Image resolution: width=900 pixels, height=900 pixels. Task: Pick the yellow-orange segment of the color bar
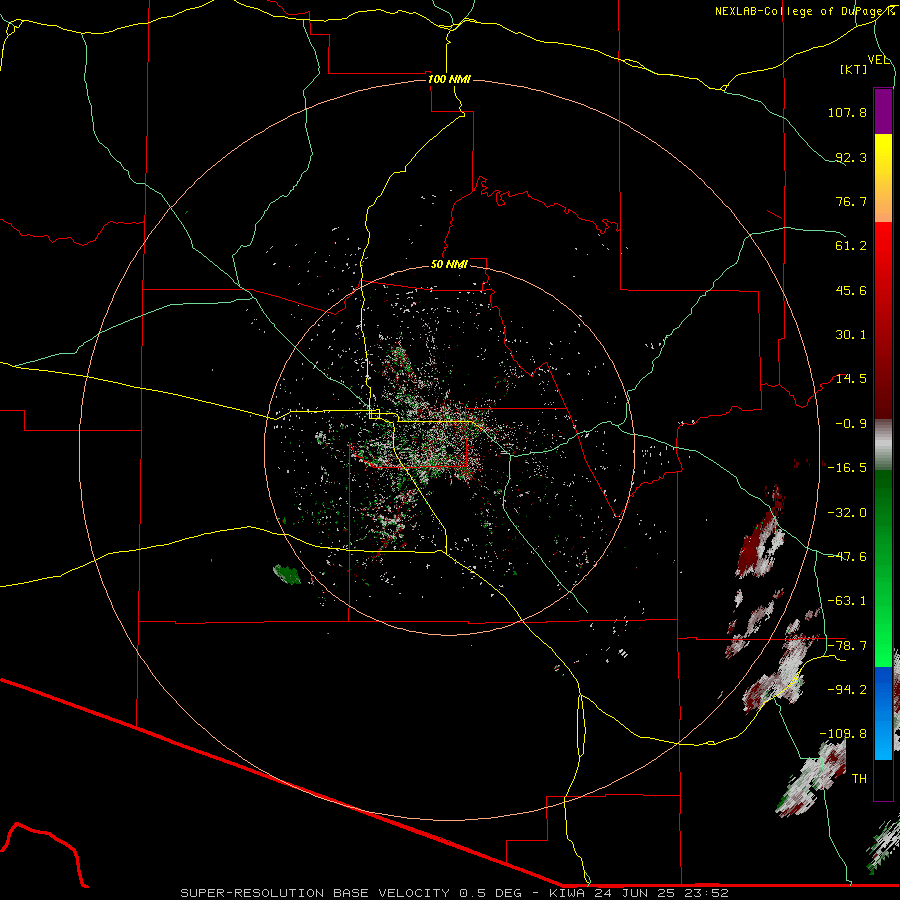point(883,178)
